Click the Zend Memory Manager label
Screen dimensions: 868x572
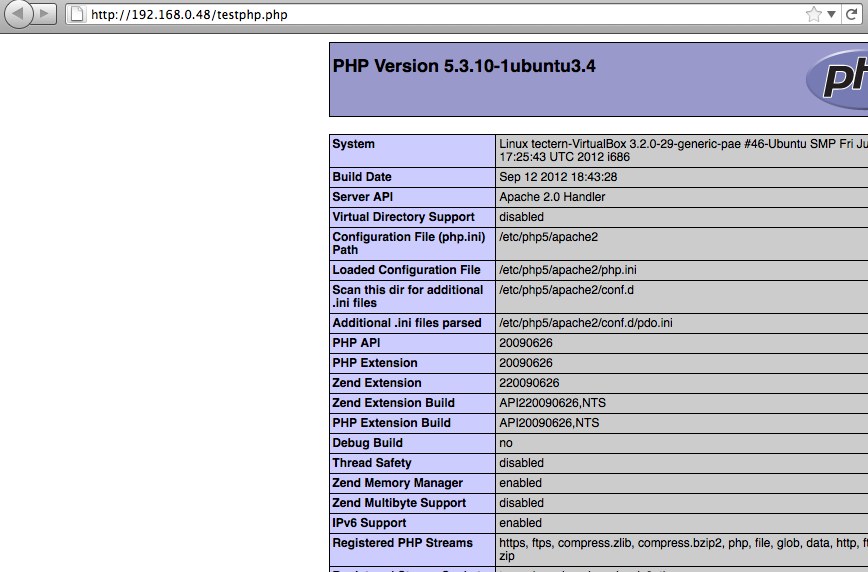click(x=397, y=483)
